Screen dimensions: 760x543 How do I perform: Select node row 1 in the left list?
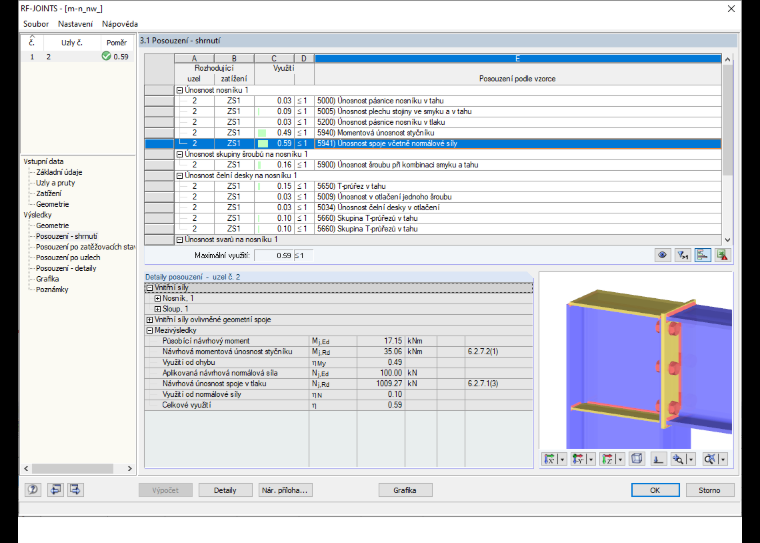pyautogui.click(x=78, y=57)
